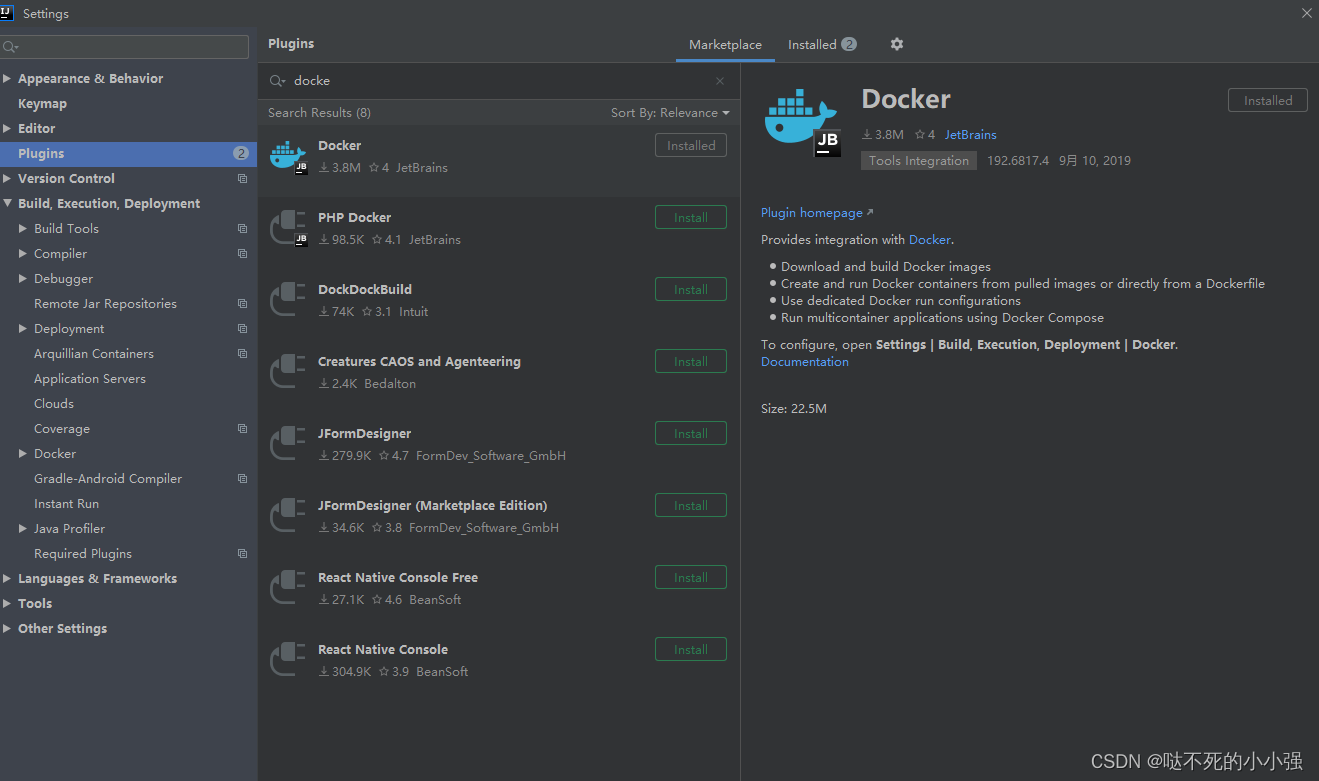This screenshot has height=781, width=1319.
Task: Click the React Native Console plugin icon
Action: click(x=288, y=661)
